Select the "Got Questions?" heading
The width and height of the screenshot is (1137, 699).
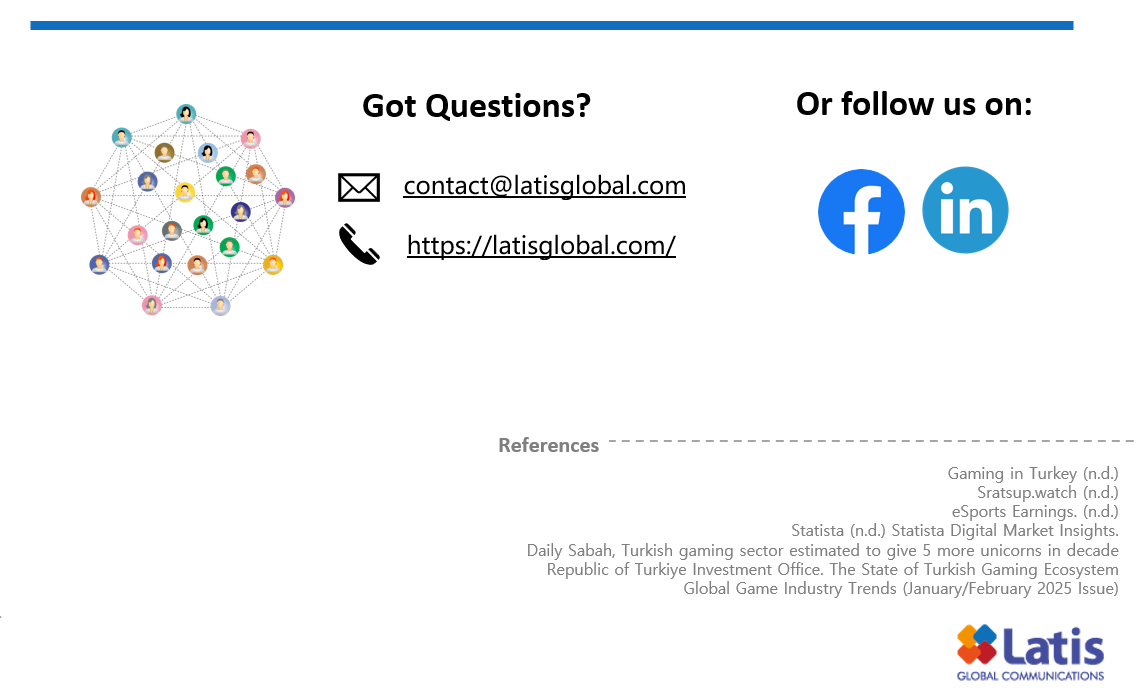tap(476, 105)
